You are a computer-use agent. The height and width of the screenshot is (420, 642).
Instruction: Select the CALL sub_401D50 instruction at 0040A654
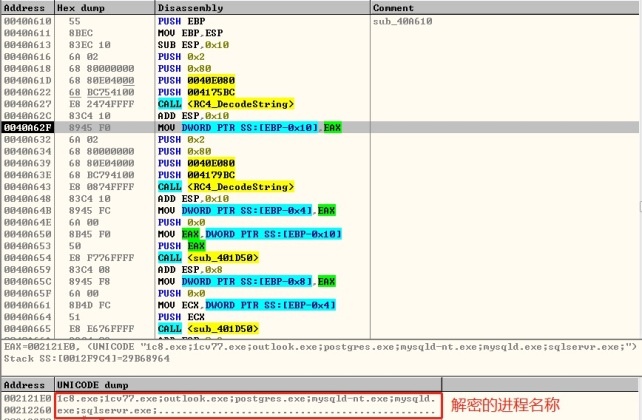(x=207, y=257)
